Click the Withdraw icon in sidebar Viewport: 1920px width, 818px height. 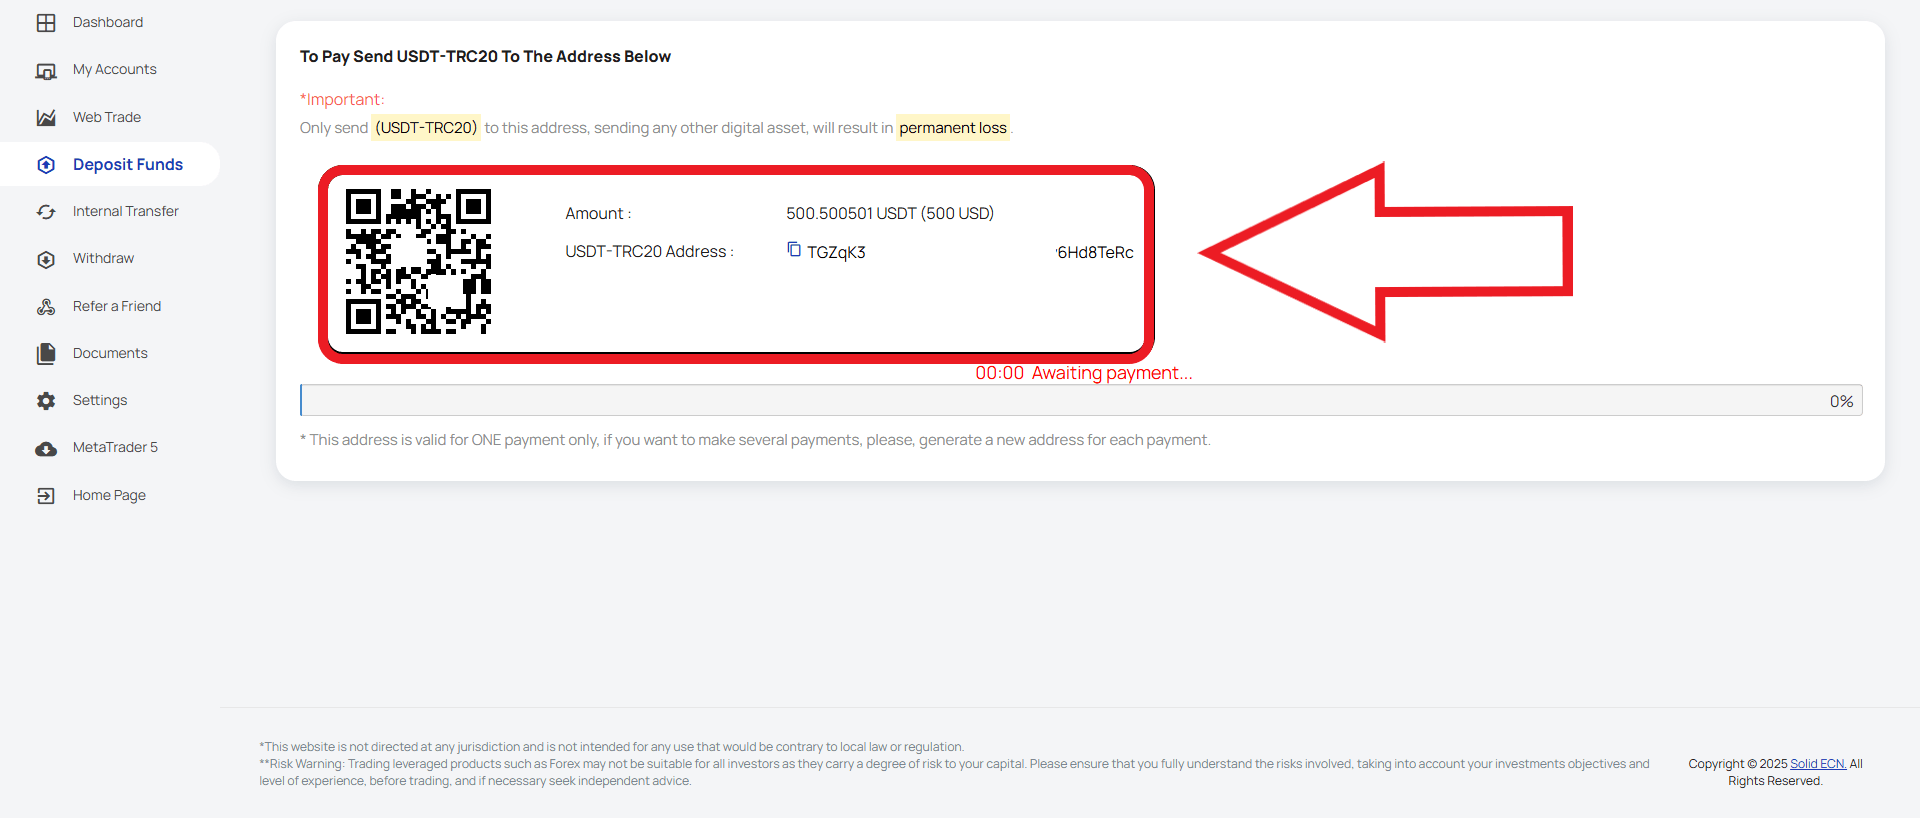tap(46, 259)
